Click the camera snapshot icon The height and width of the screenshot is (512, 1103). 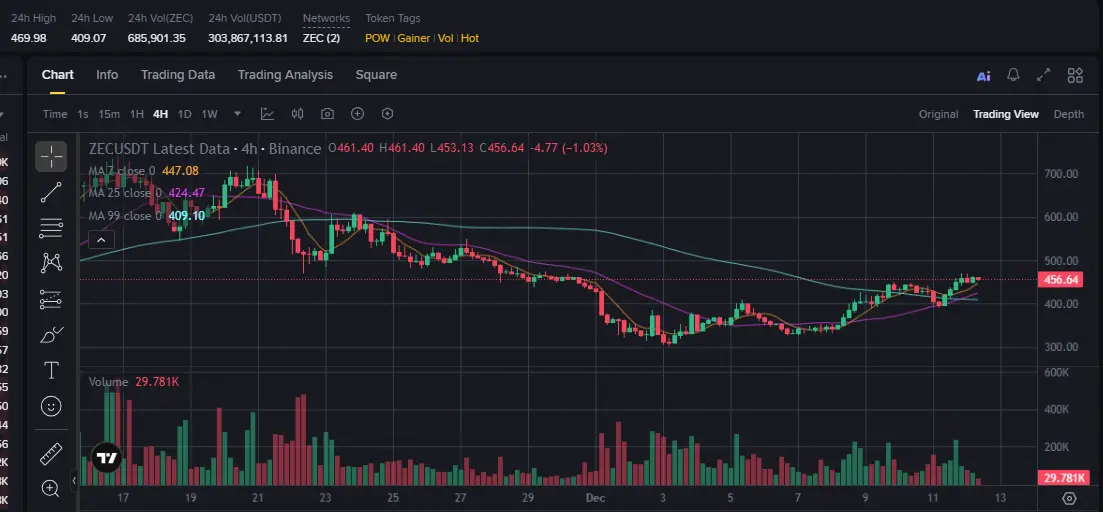point(327,114)
